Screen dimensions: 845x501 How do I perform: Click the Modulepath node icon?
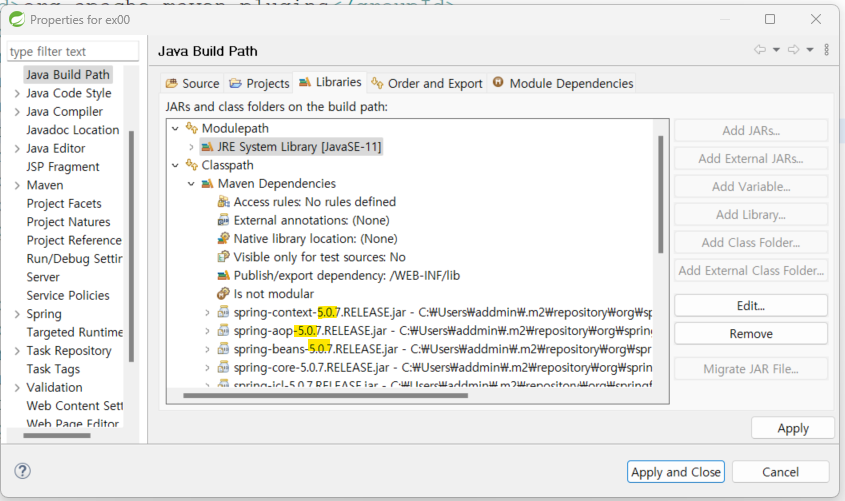coord(191,128)
